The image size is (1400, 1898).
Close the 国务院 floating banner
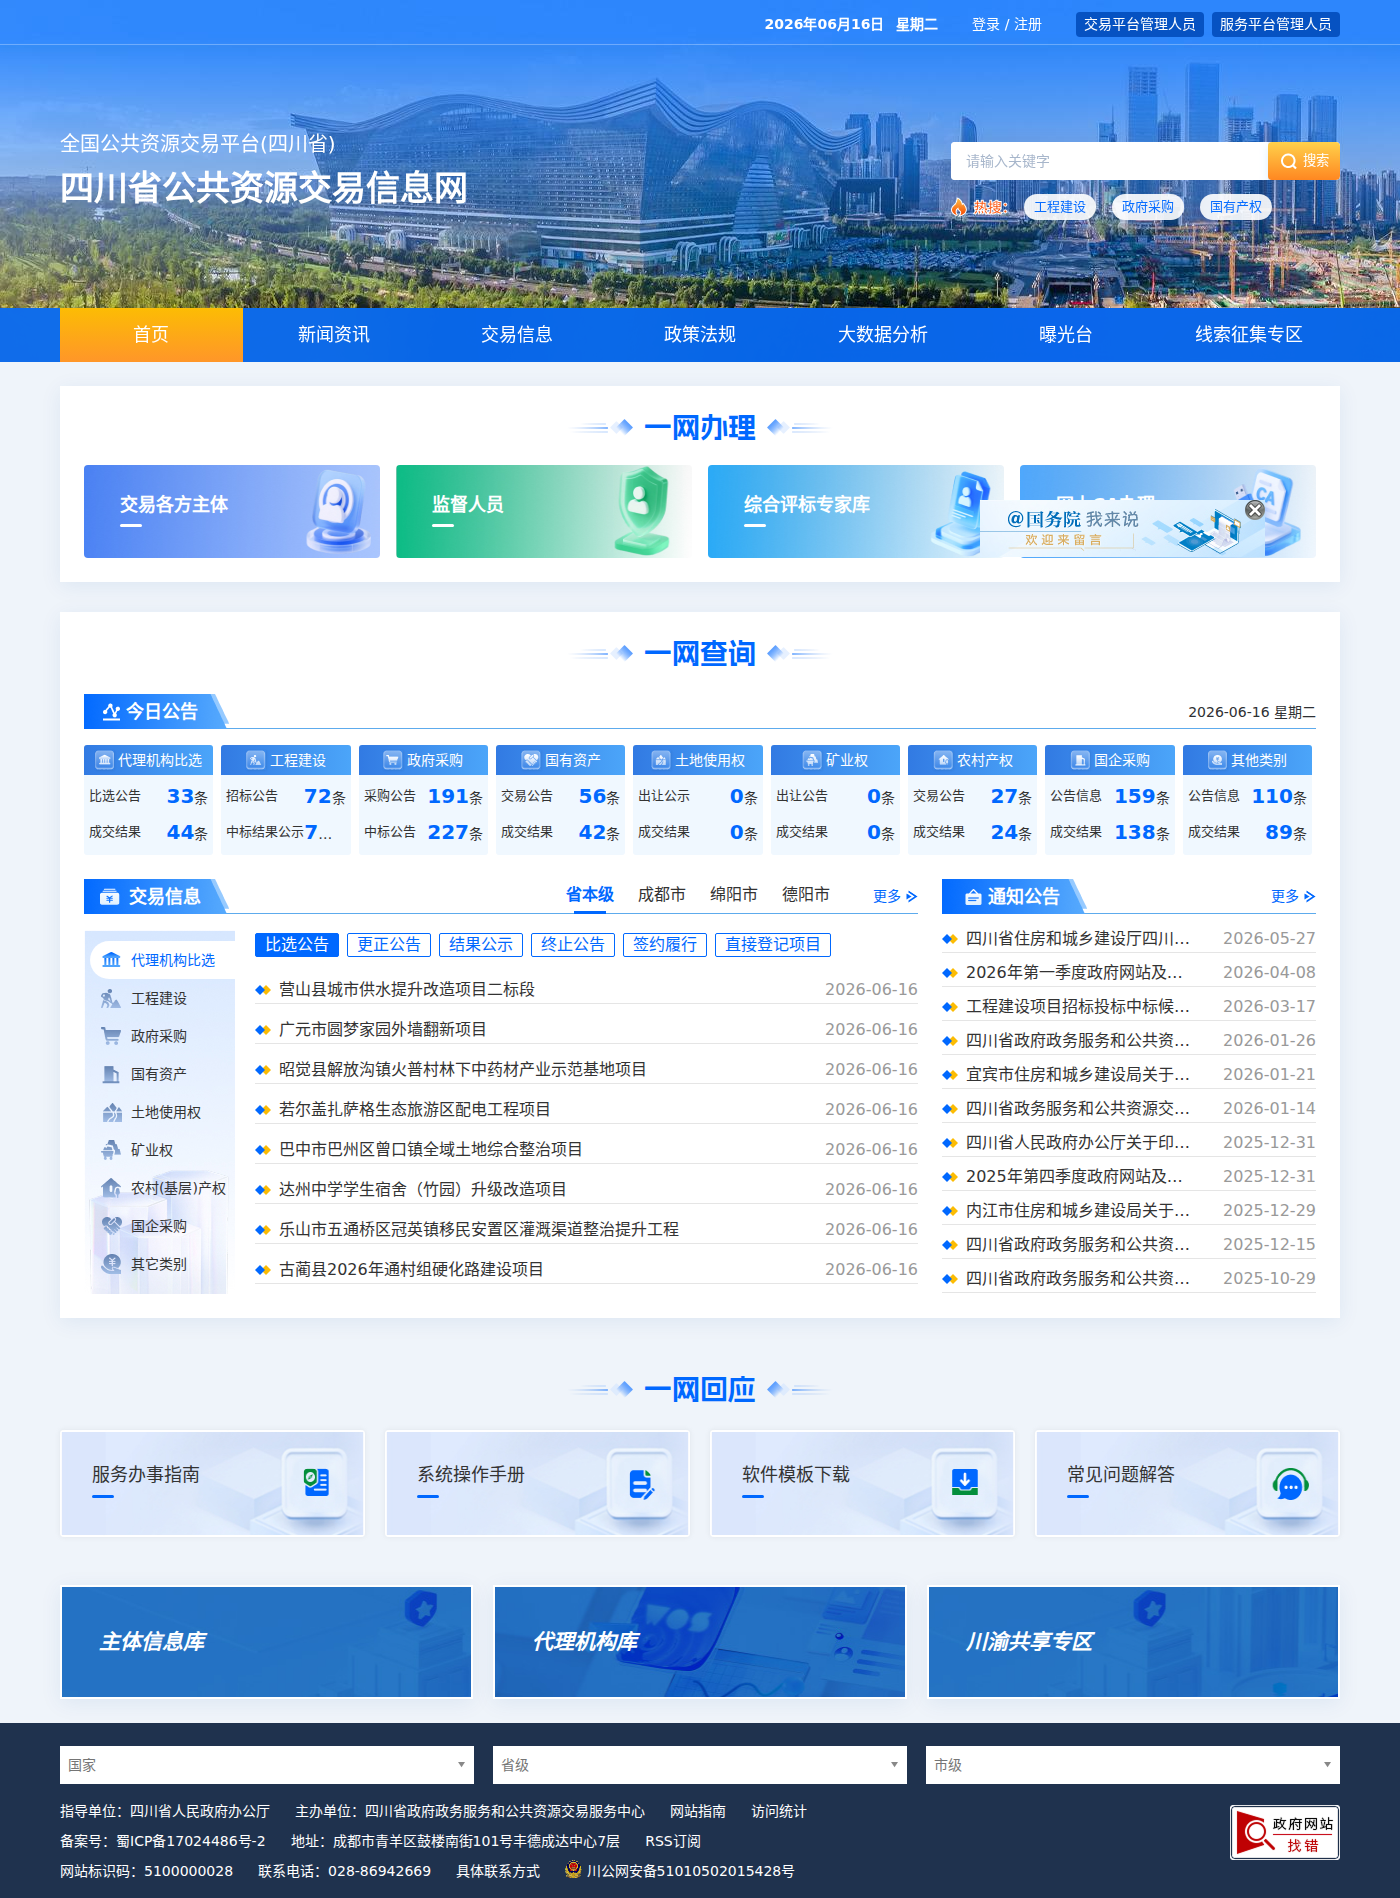click(x=1255, y=510)
